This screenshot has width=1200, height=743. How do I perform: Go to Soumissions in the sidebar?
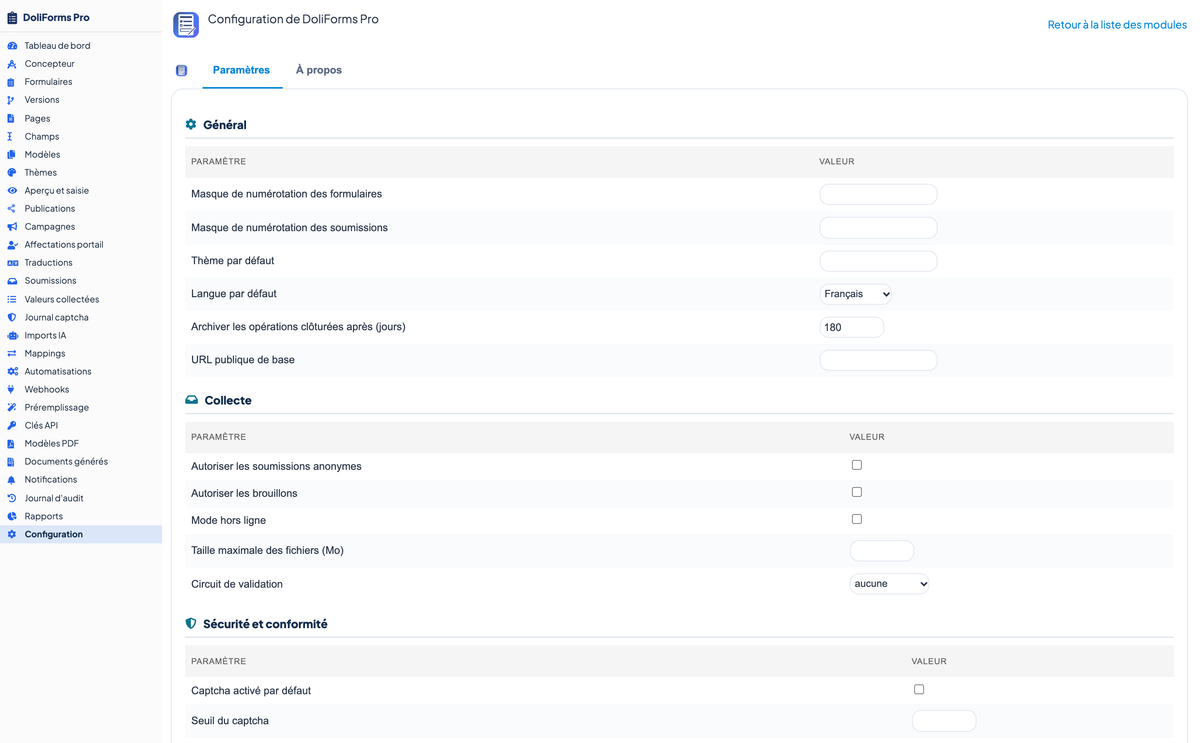click(x=50, y=281)
